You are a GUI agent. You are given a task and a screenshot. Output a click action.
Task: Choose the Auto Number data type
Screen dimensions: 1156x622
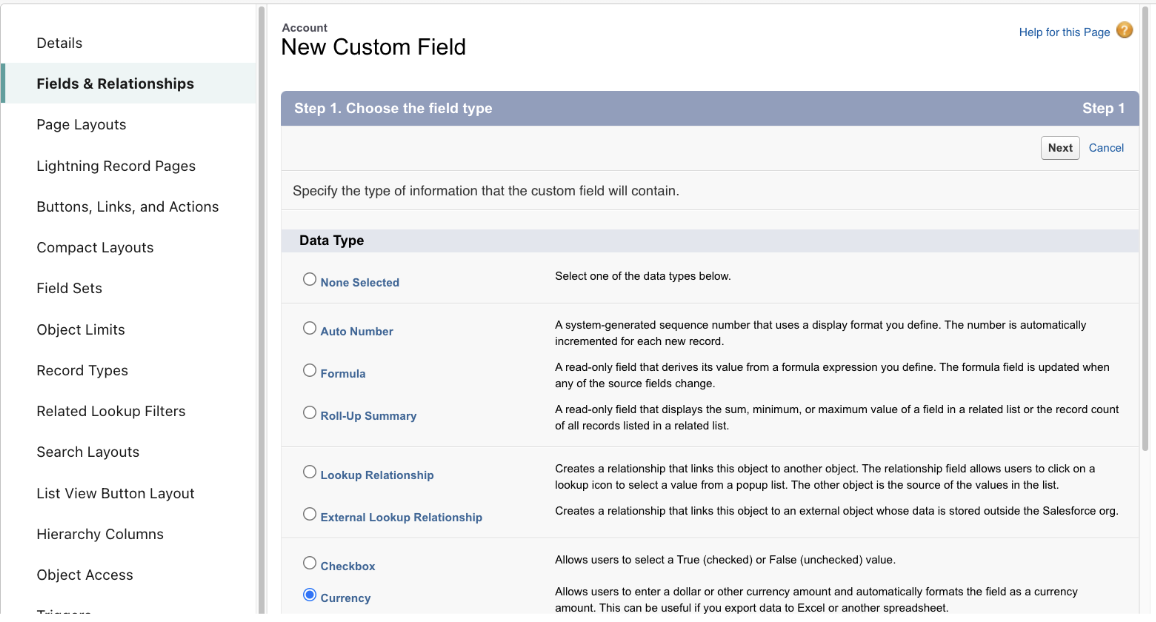pyautogui.click(x=310, y=329)
